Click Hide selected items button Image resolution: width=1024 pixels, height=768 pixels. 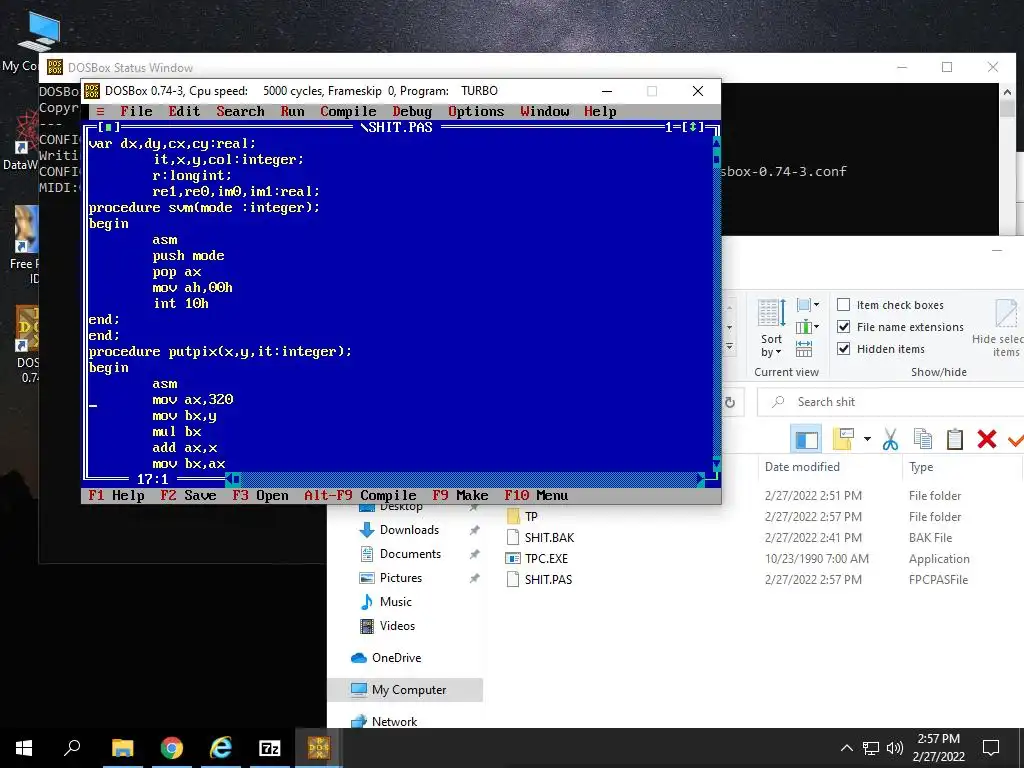pyautogui.click(x=999, y=328)
